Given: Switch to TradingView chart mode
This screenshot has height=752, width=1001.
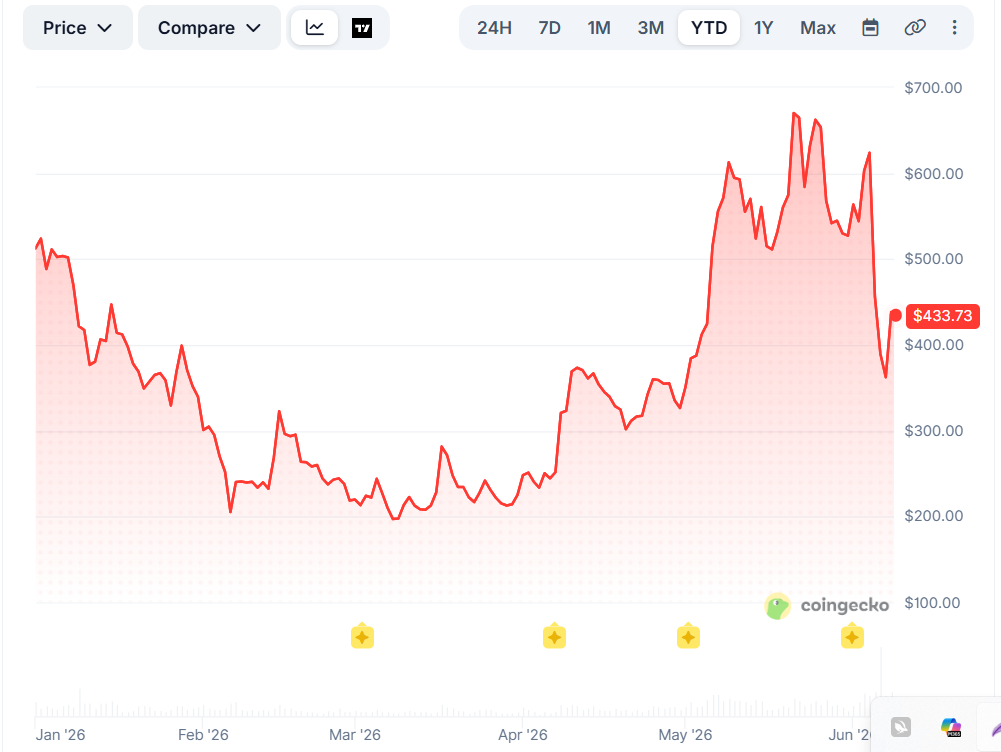Looking at the screenshot, I should pos(362,27).
